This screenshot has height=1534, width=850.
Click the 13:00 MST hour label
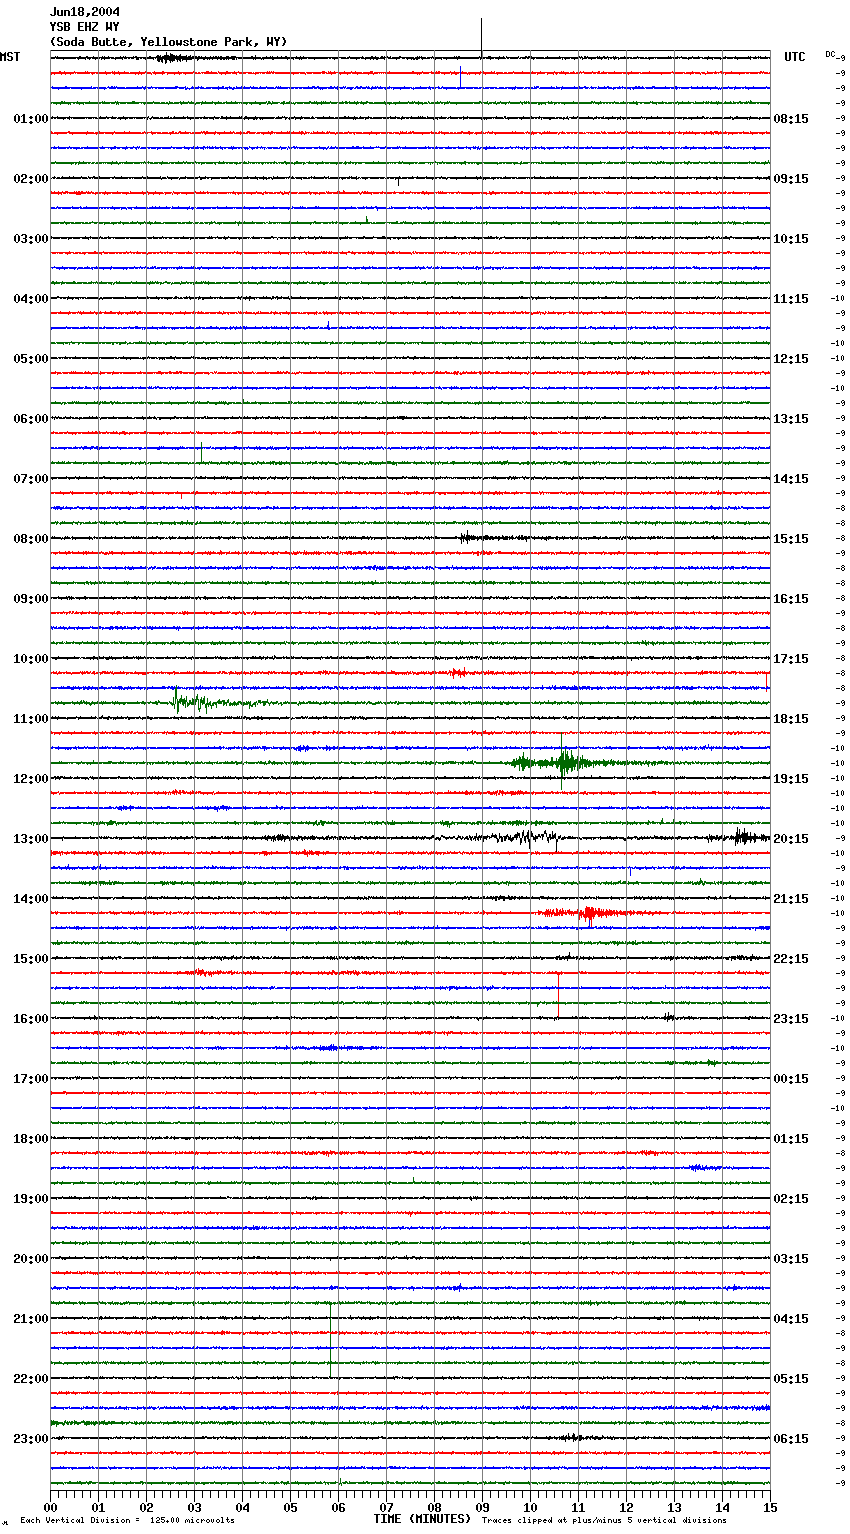point(31,839)
